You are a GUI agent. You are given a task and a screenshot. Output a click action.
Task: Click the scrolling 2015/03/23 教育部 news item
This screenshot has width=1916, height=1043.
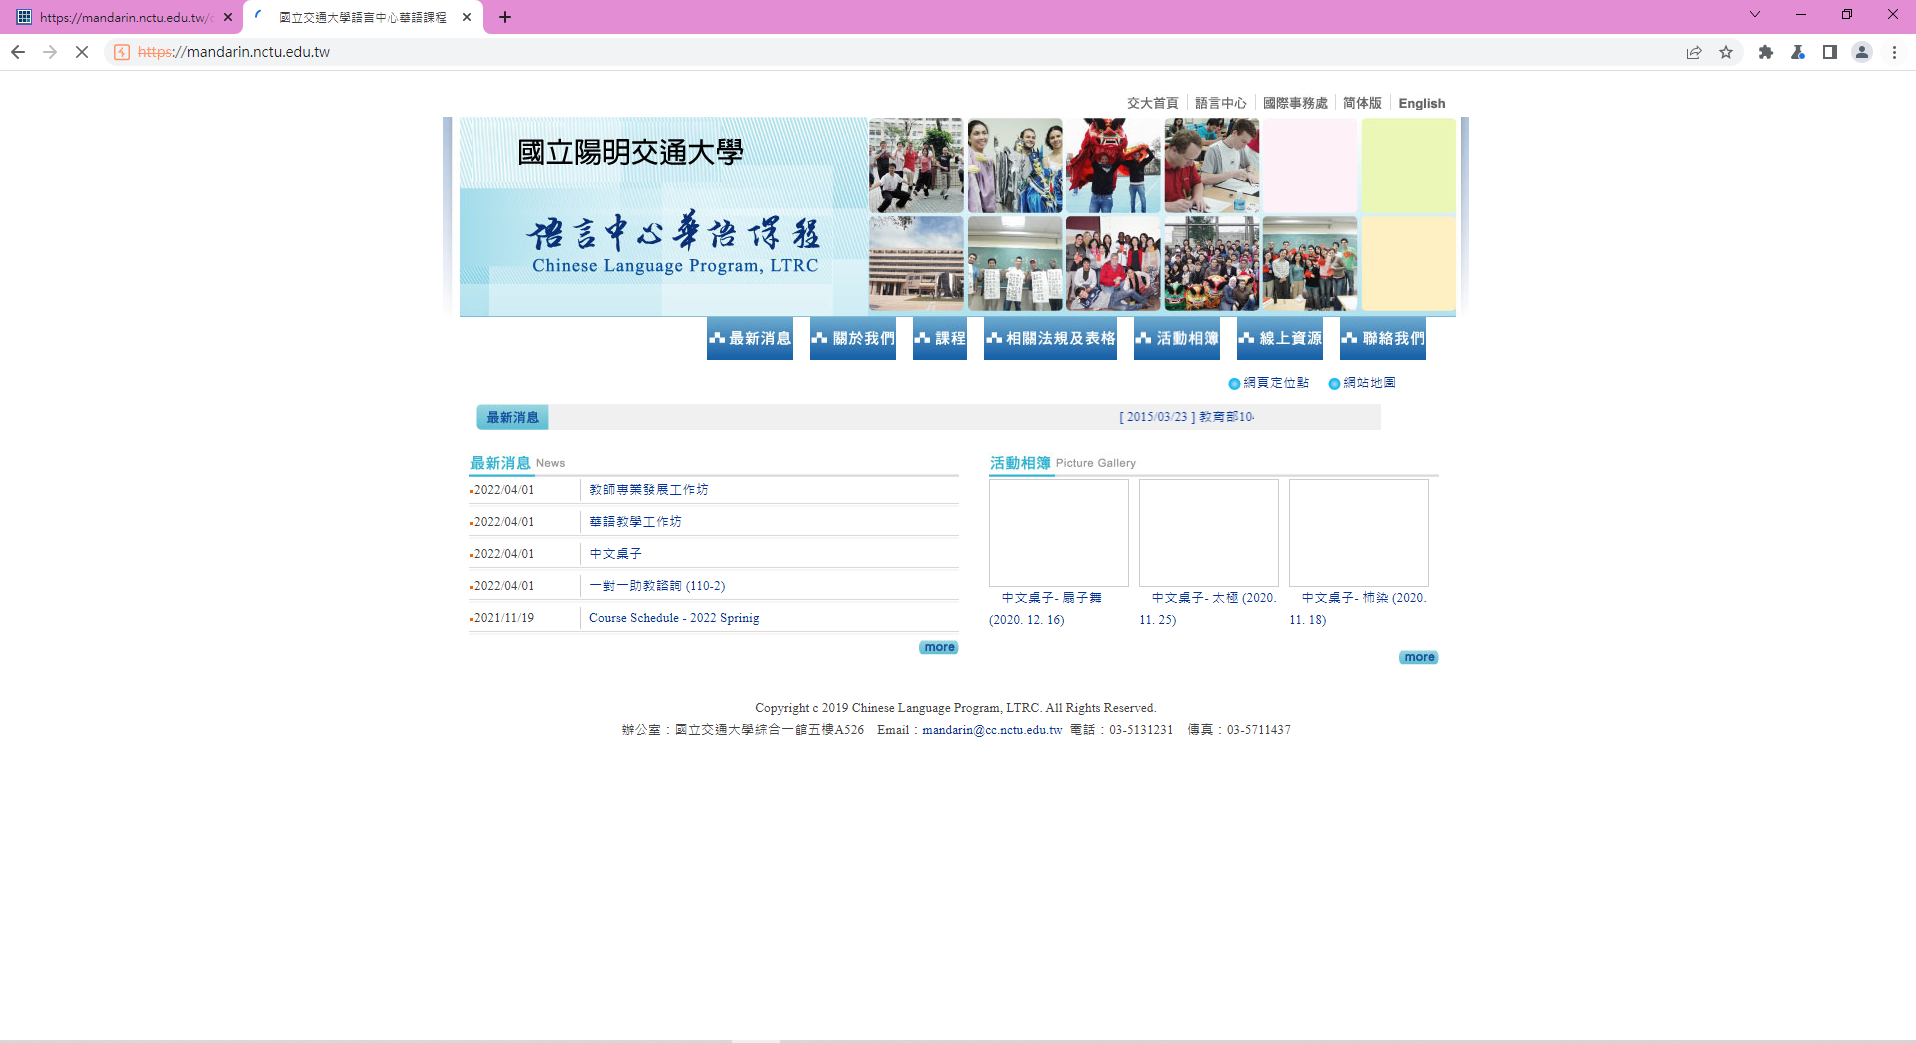tap(1187, 417)
